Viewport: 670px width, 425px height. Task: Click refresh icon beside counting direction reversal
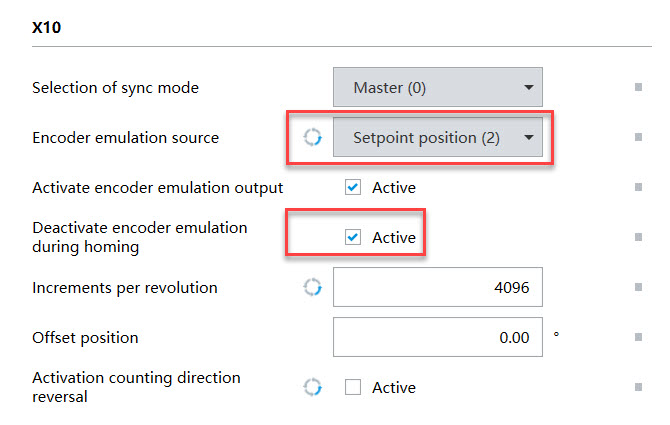312,387
